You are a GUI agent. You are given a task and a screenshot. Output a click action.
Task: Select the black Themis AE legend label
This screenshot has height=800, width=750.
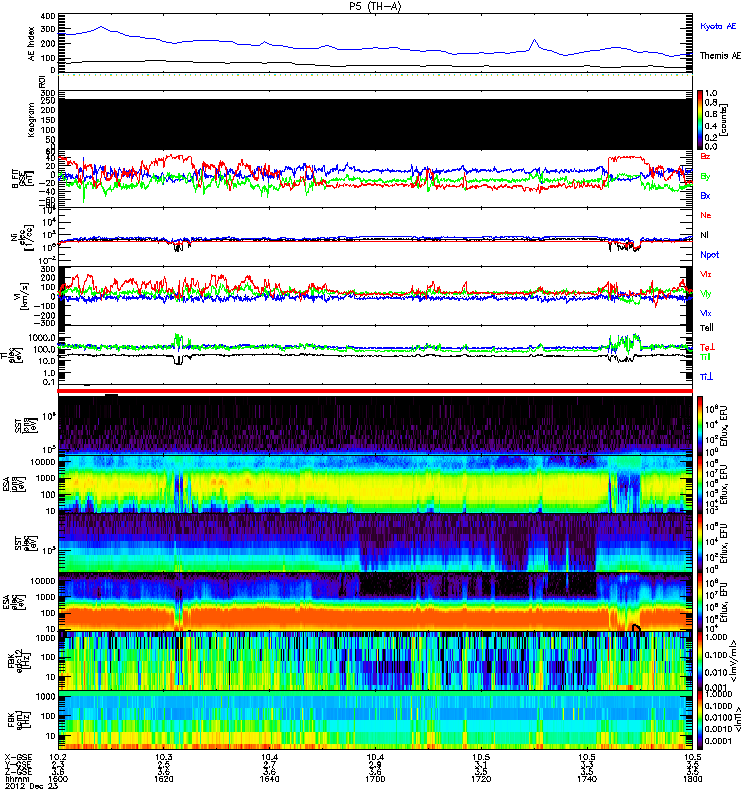point(720,56)
